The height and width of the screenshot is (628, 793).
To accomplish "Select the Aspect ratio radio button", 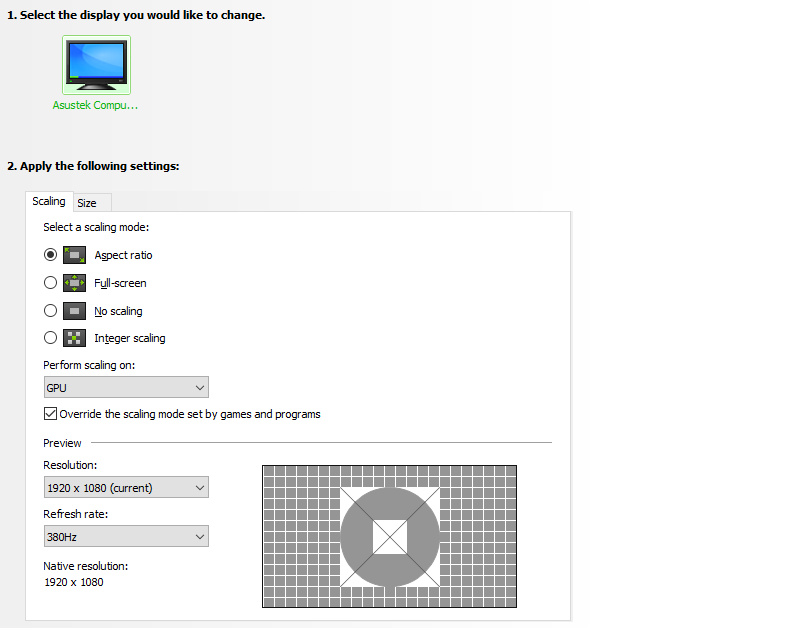I will [51, 255].
